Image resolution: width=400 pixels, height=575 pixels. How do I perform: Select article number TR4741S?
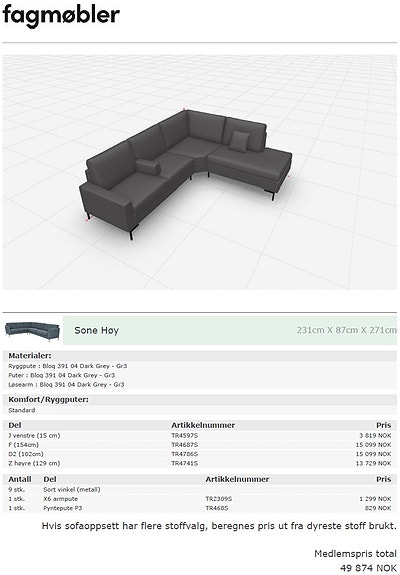pos(184,463)
